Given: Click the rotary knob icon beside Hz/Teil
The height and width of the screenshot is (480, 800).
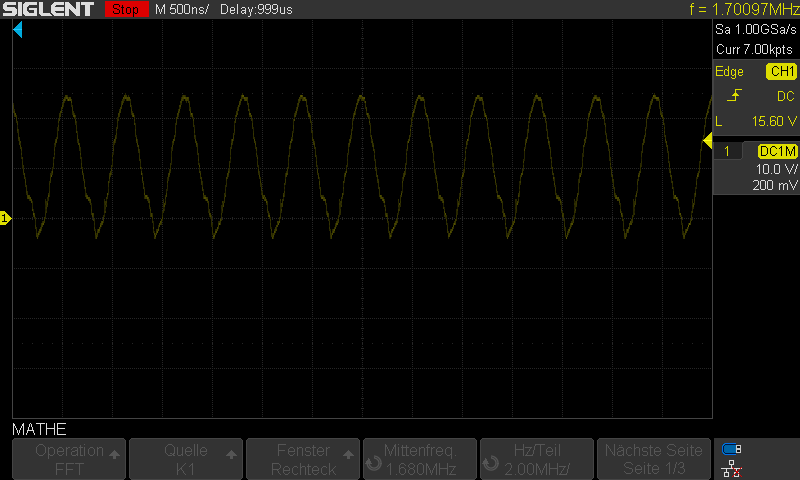Looking at the screenshot, I should (x=491, y=463).
